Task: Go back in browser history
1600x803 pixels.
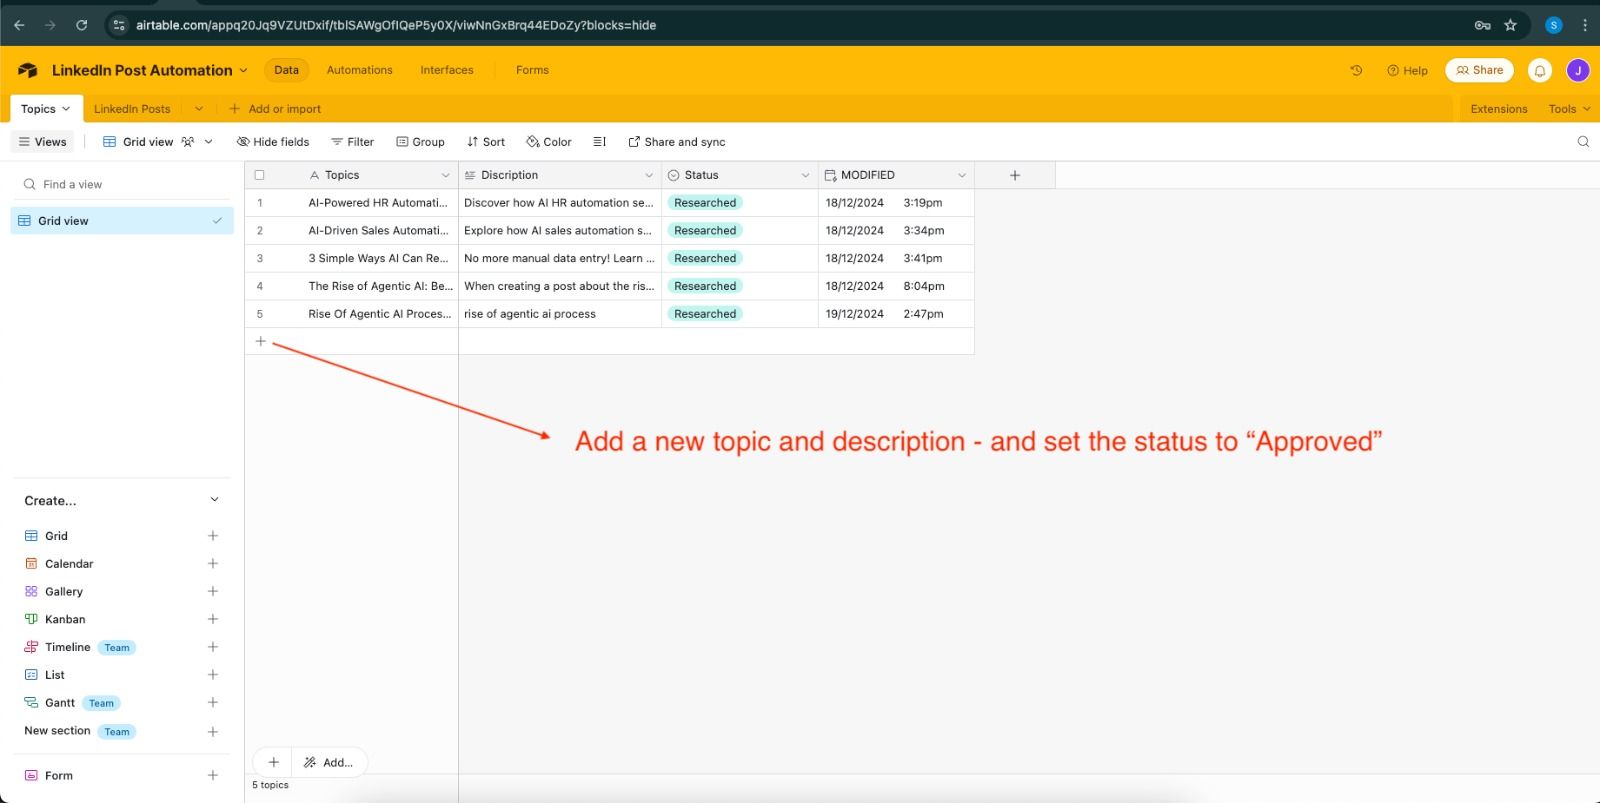Action: [x=19, y=25]
